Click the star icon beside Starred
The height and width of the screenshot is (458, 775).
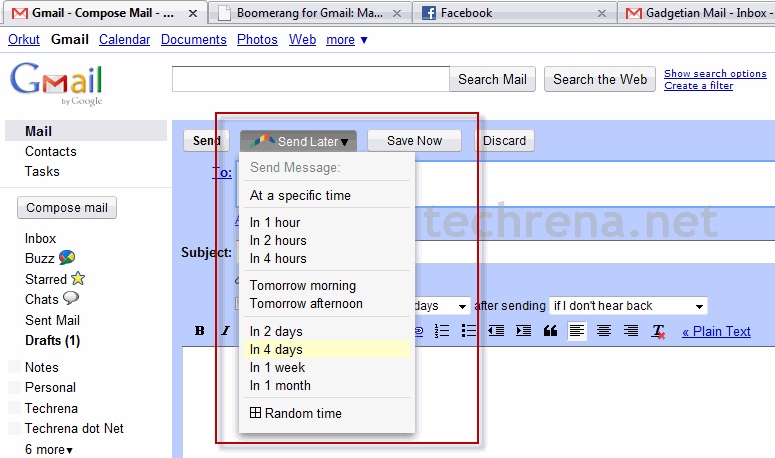78,279
